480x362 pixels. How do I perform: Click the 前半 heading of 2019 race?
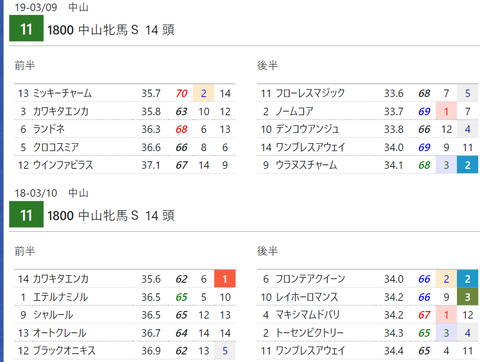point(25,65)
